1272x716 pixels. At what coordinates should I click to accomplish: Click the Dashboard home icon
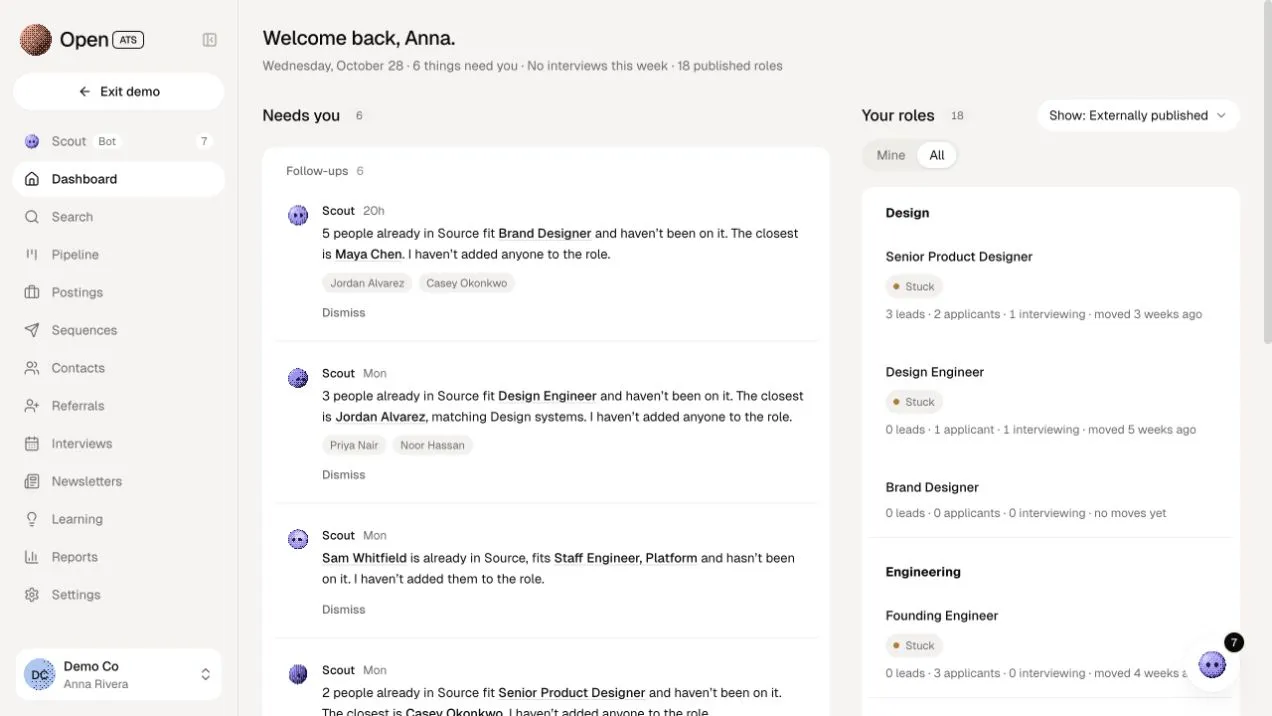point(32,179)
